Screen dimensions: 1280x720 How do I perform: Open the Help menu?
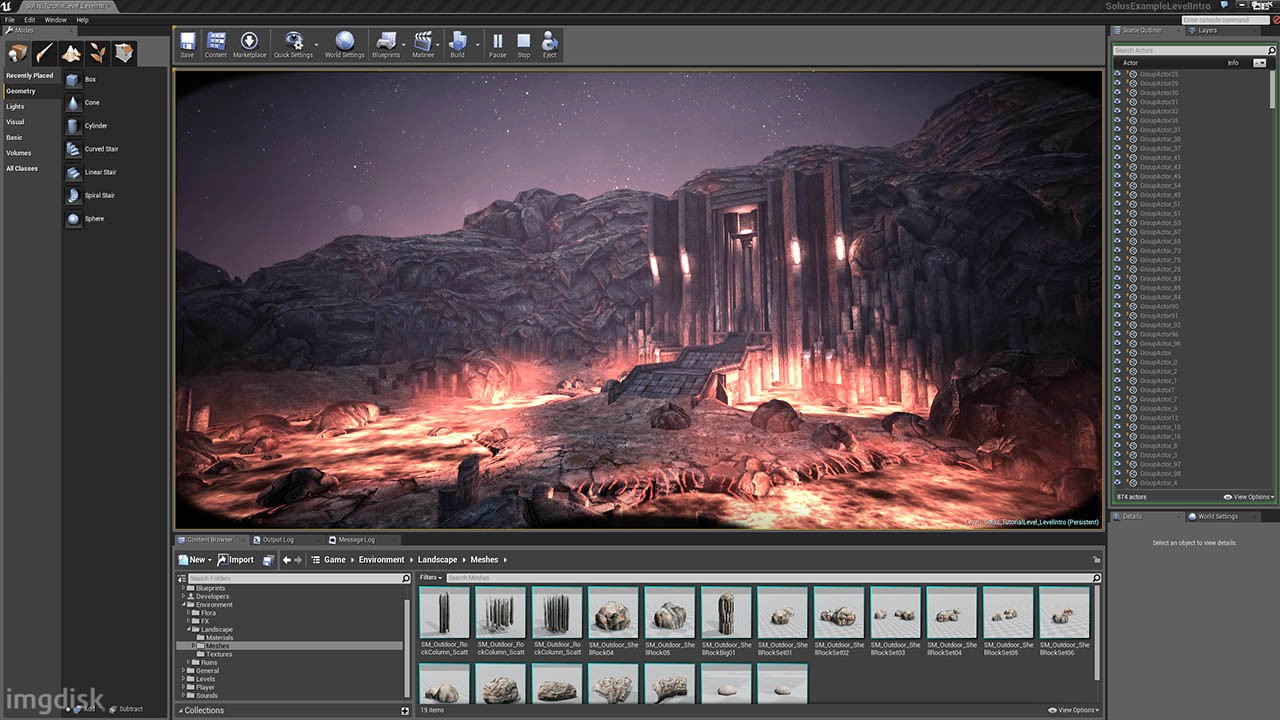tap(82, 20)
